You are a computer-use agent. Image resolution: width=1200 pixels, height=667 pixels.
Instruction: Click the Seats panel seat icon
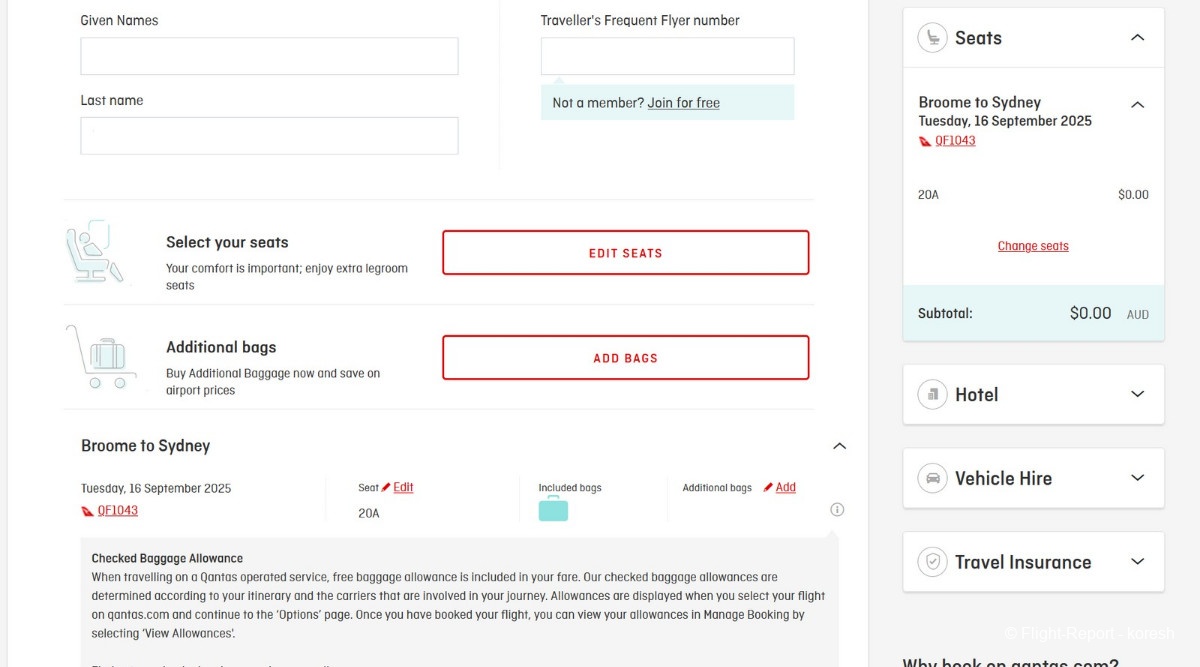click(933, 38)
